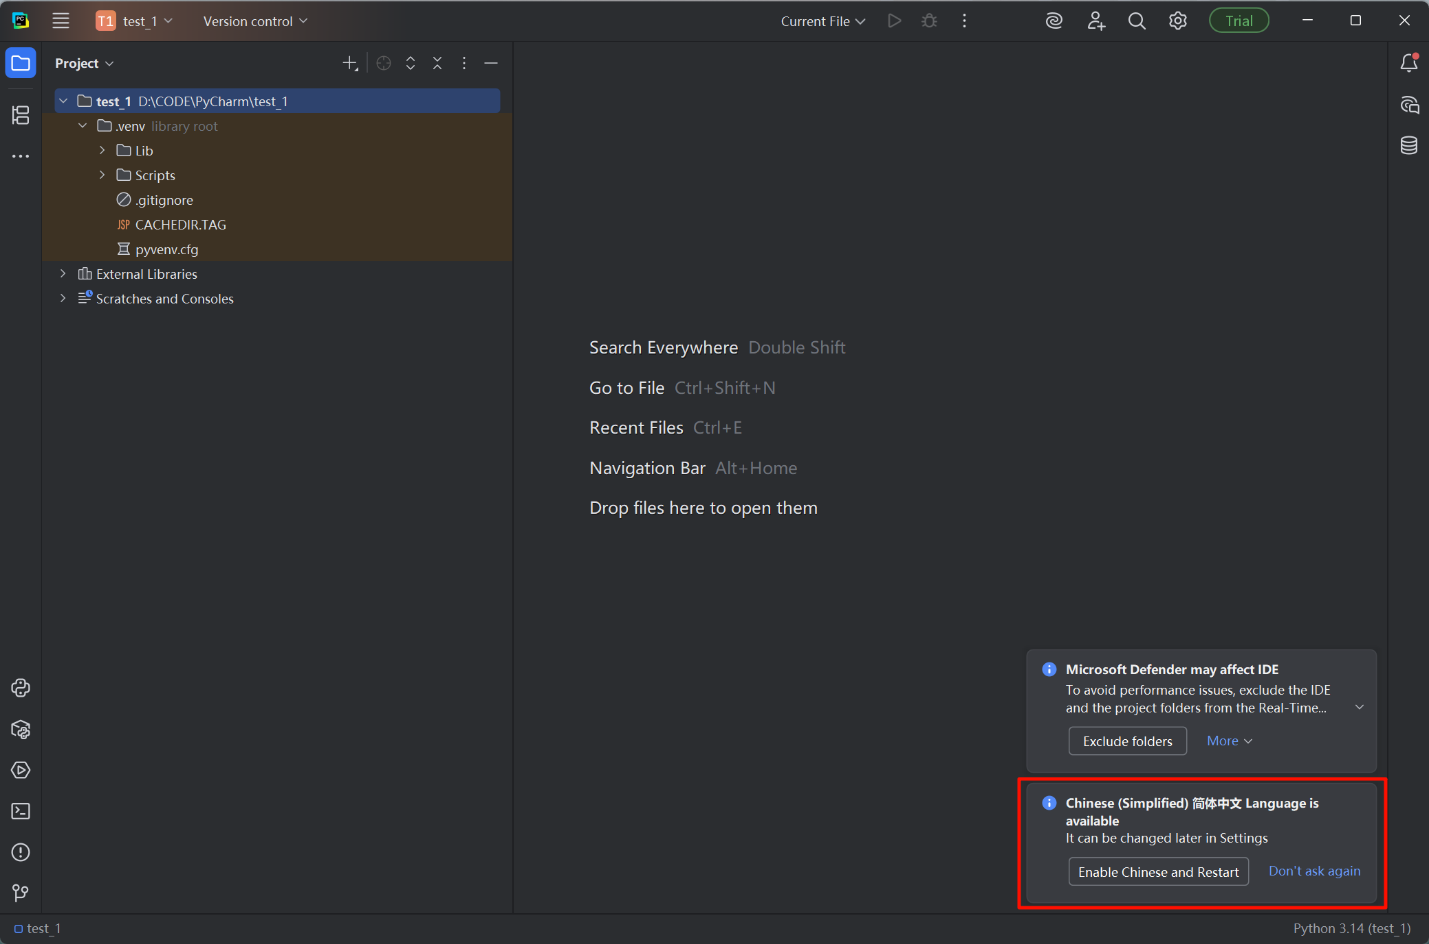
Task: Click the Trial license button
Action: coord(1239,21)
